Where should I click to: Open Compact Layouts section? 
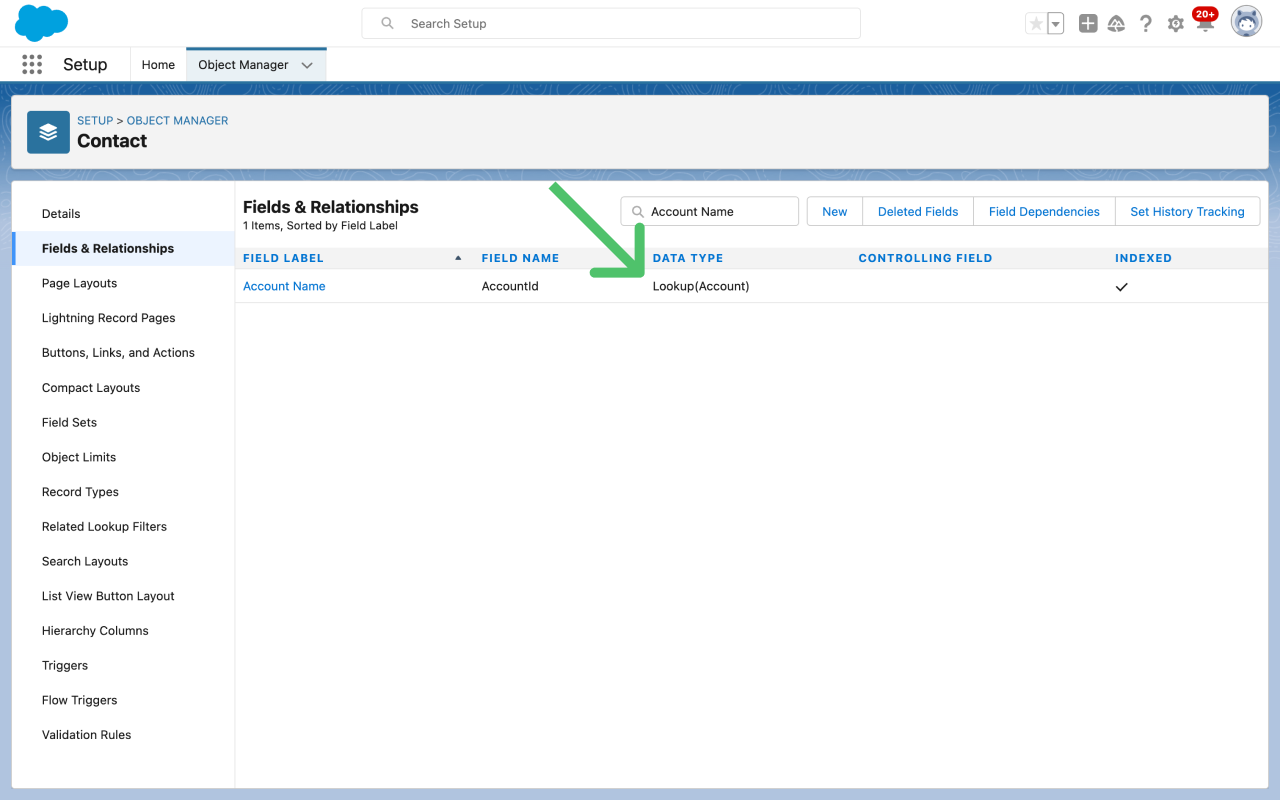[91, 387]
